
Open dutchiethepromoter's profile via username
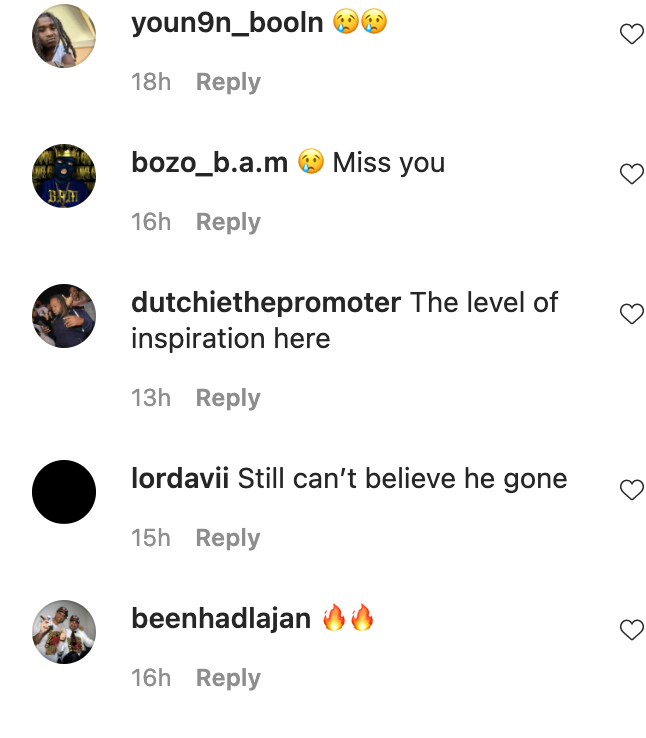266,302
